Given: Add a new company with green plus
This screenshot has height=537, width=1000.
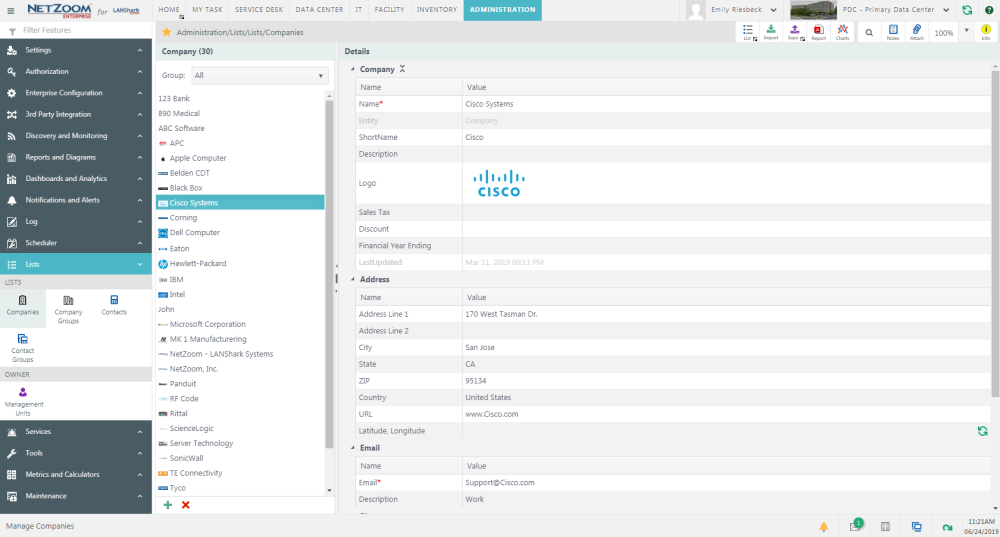Looking at the screenshot, I should (x=168, y=505).
